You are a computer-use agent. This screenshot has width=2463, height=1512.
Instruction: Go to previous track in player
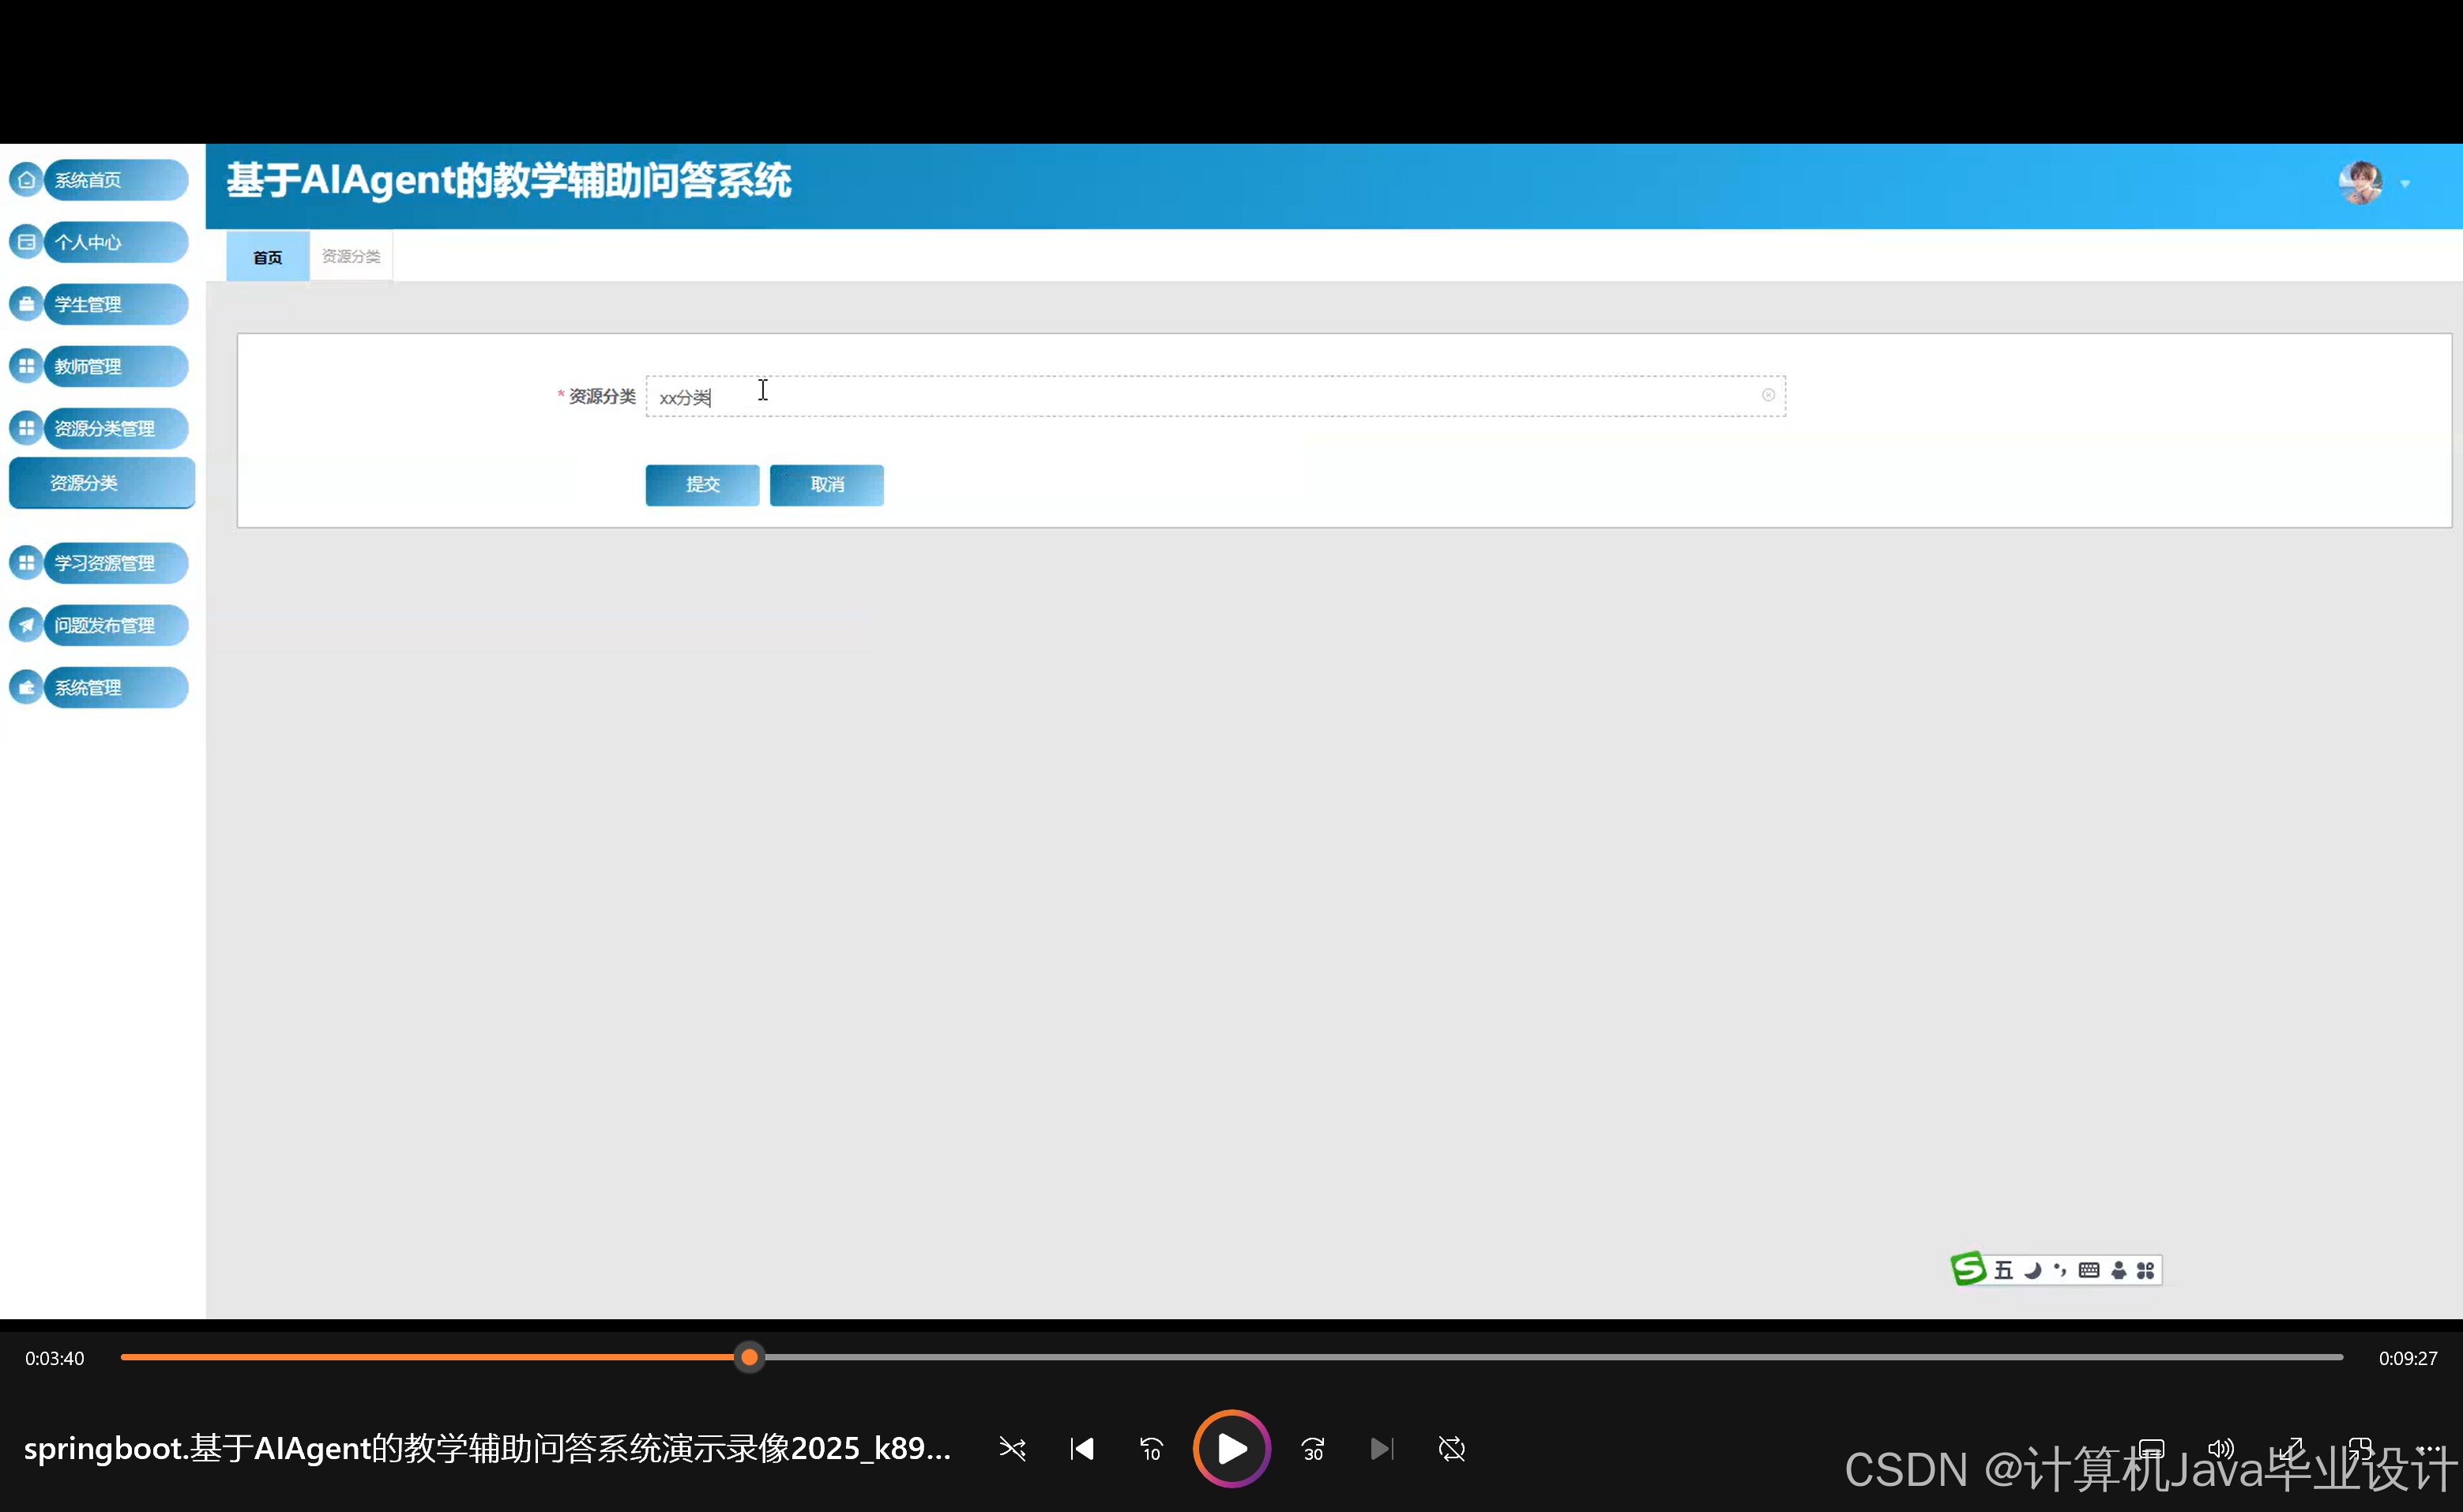1082,1448
